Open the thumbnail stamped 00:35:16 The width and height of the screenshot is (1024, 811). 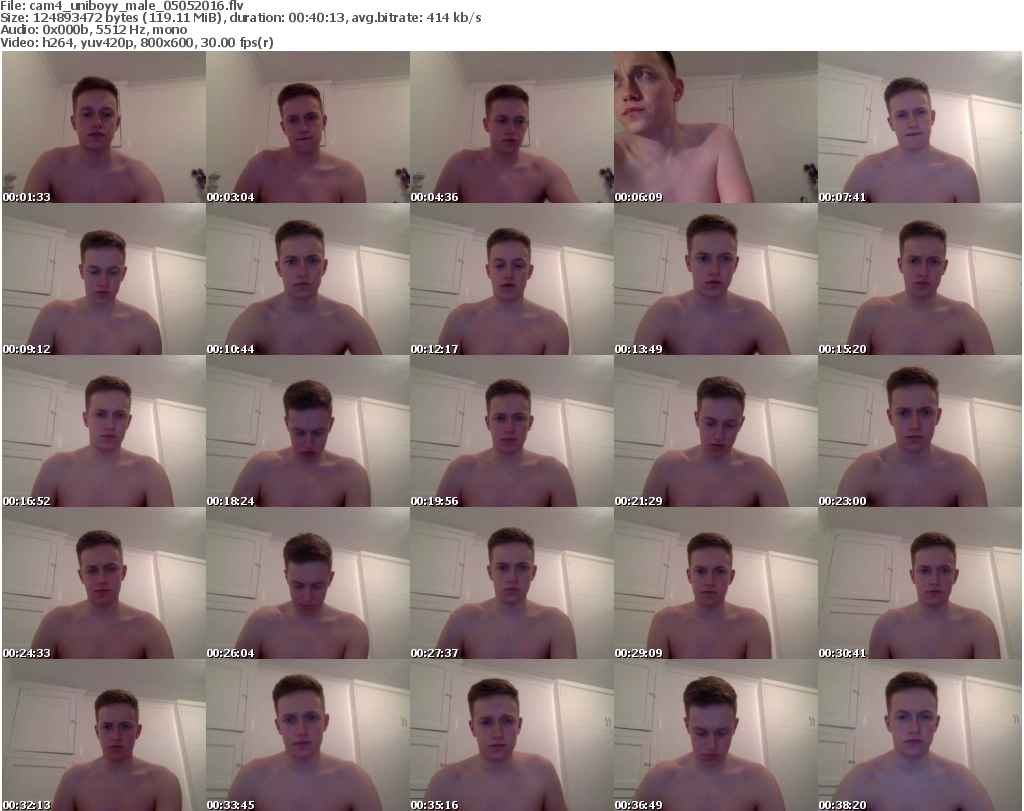click(x=512, y=735)
